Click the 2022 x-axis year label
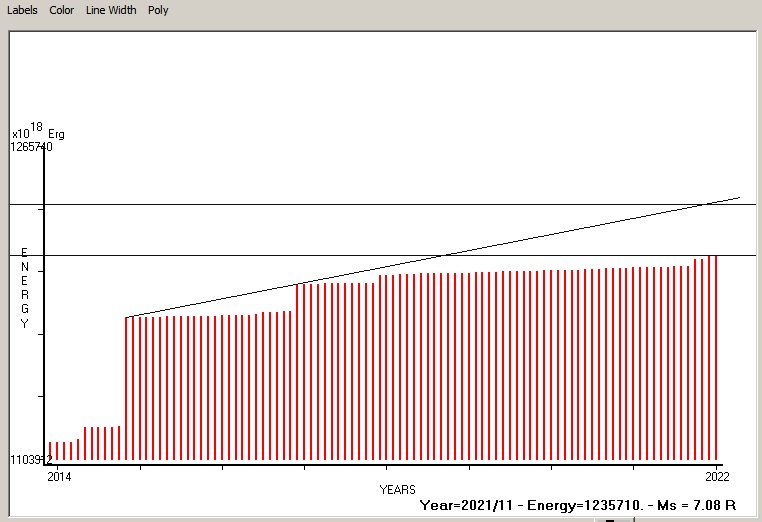The height and width of the screenshot is (522, 762). click(x=716, y=475)
